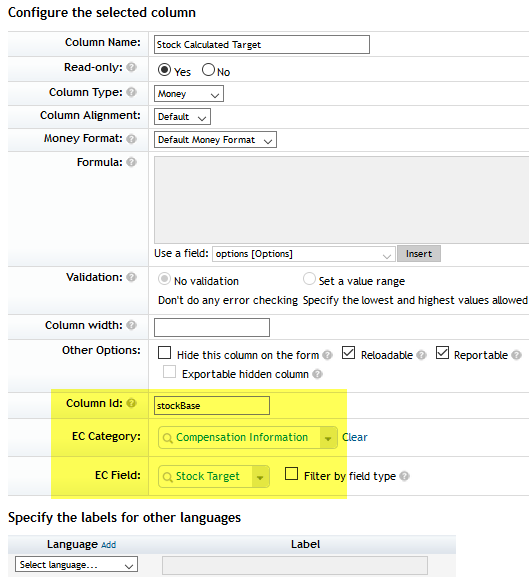Expand EC Category dropdown arrow
The image size is (529, 585).
coord(328,438)
